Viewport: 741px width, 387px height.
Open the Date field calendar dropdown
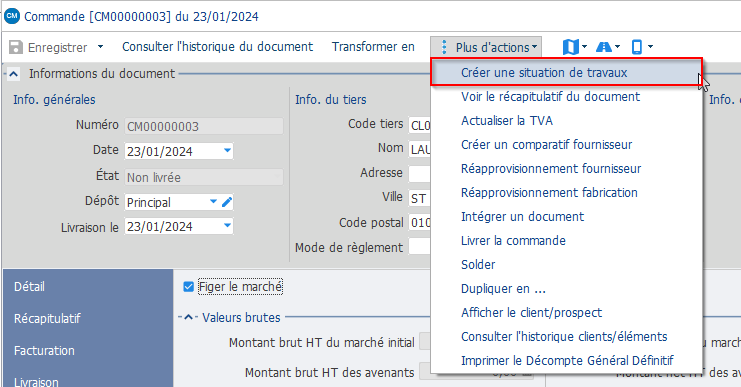[x=227, y=151]
